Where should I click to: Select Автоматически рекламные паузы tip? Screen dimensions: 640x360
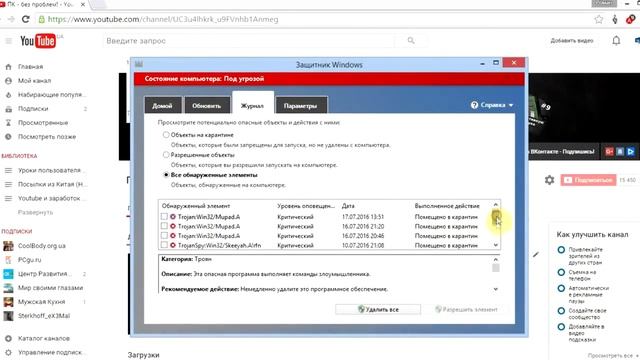[561, 288]
